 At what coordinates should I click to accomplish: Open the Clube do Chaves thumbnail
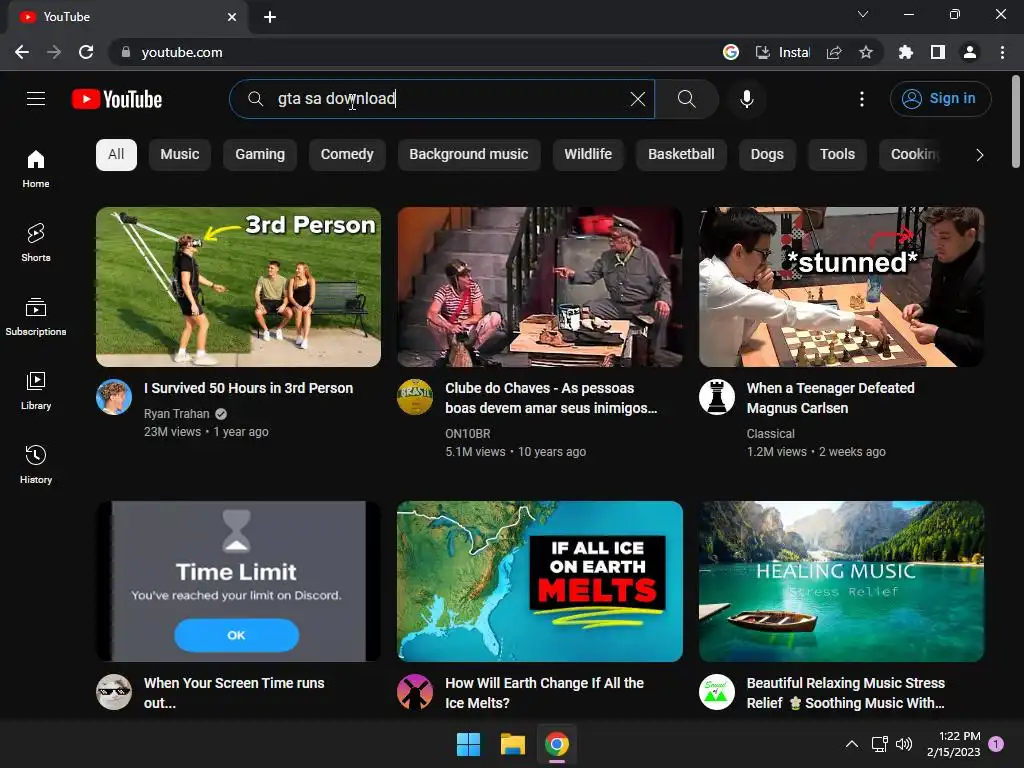(x=540, y=287)
